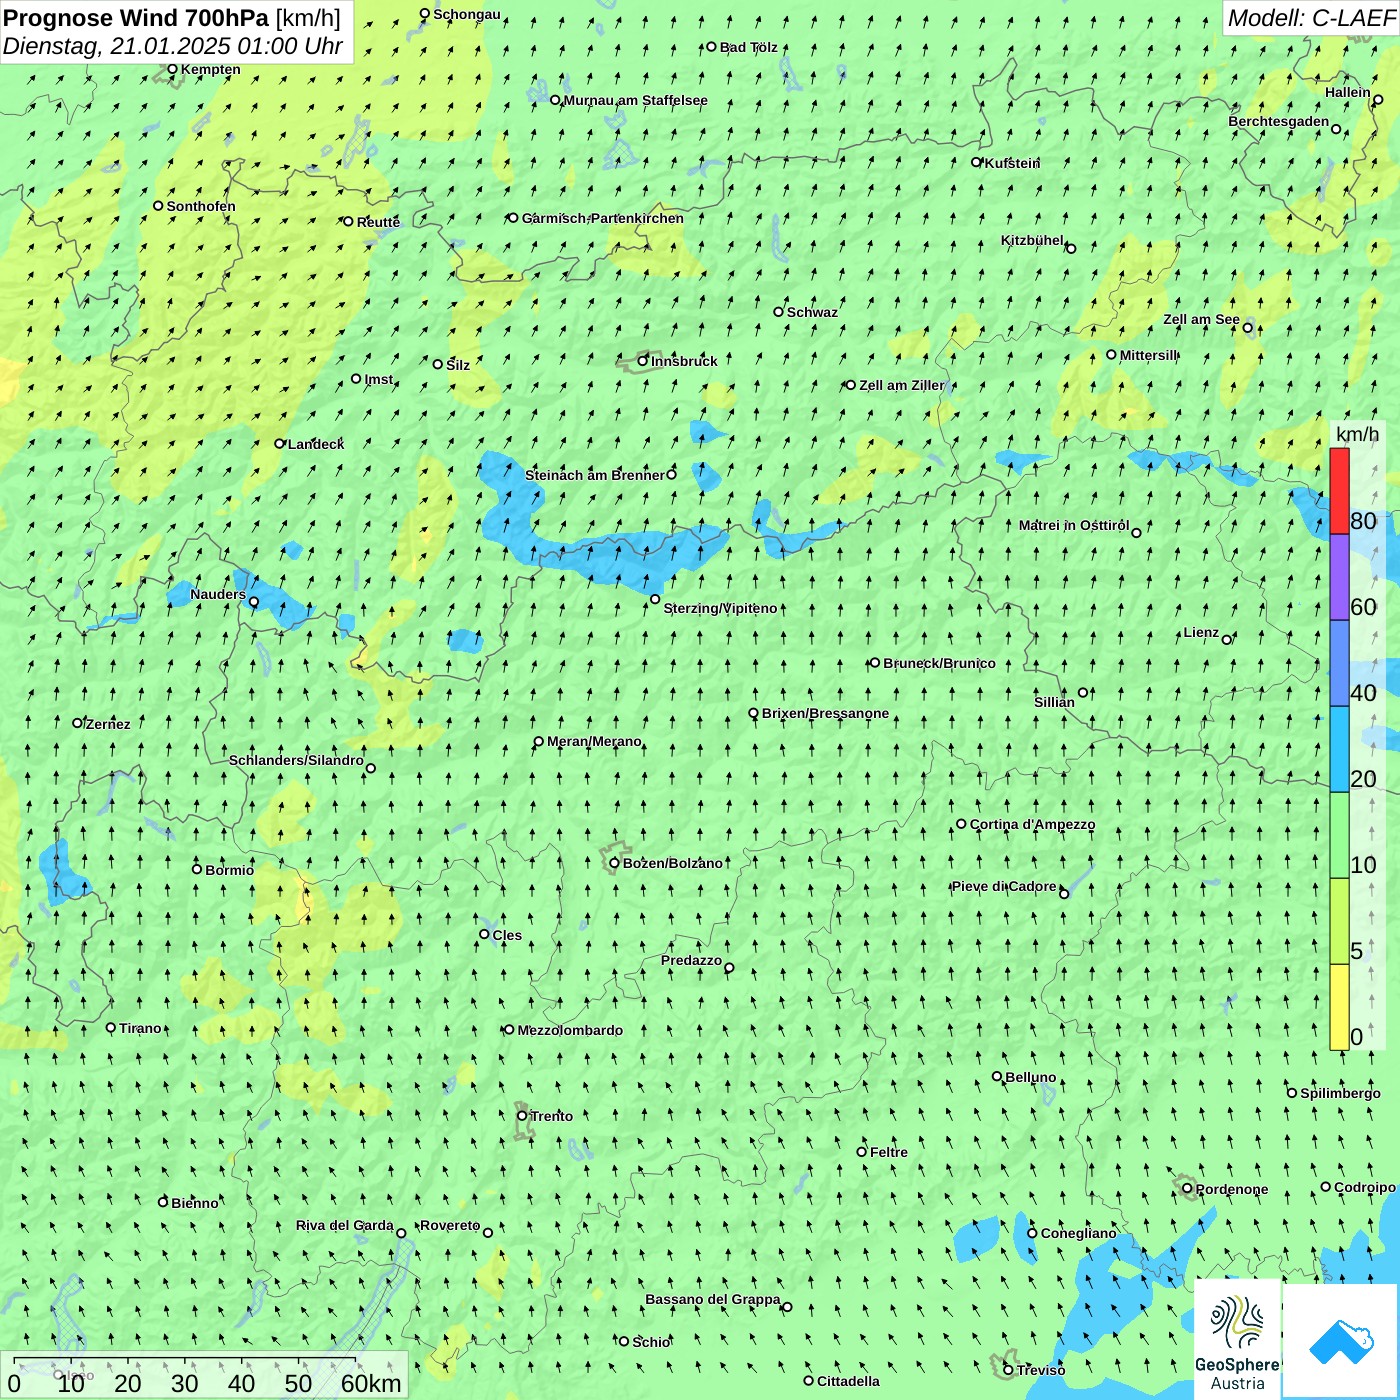Click the Bienno label
Screen dimensions: 1400x1400
pyautogui.click(x=194, y=1203)
